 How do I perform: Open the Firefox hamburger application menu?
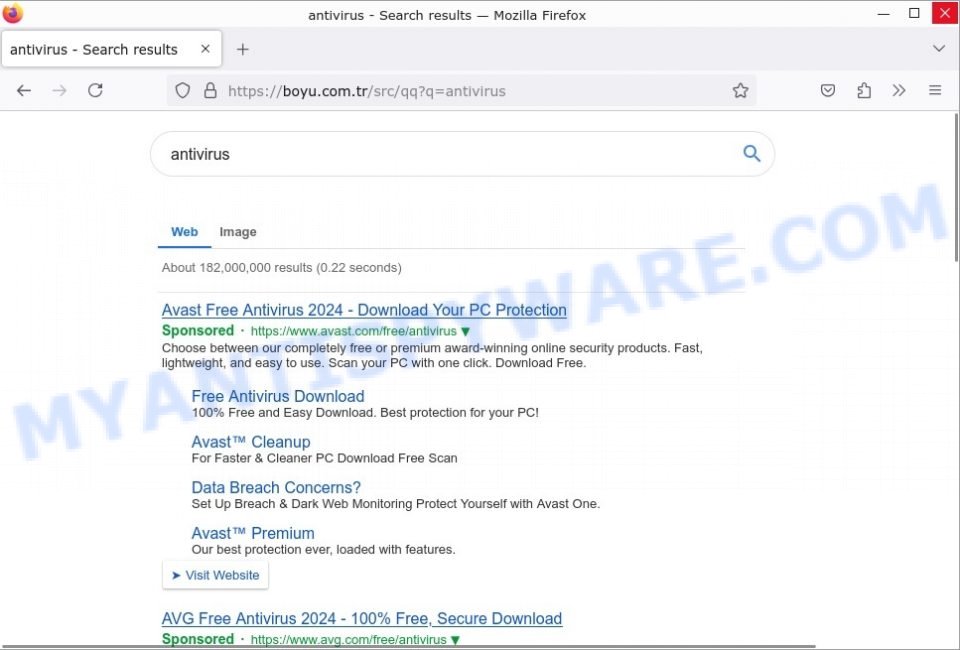tap(935, 91)
